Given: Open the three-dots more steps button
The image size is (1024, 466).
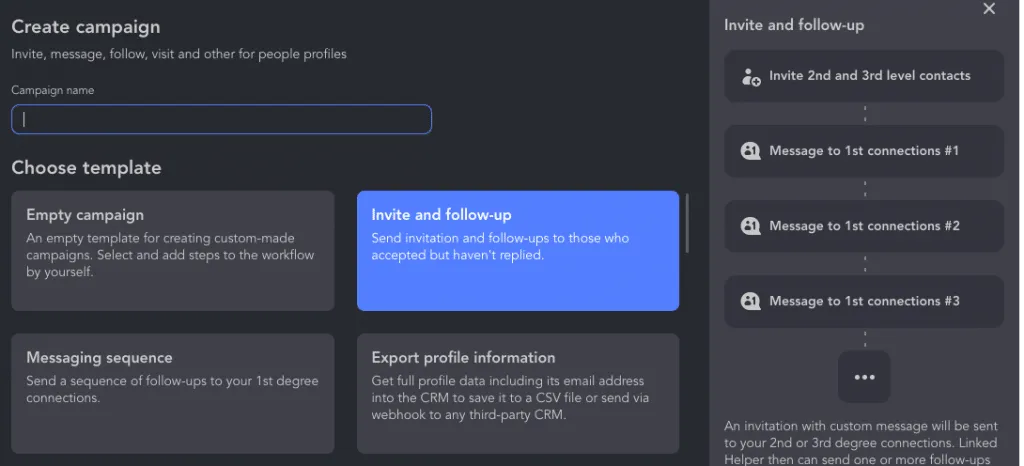Looking at the screenshot, I should click(x=864, y=377).
